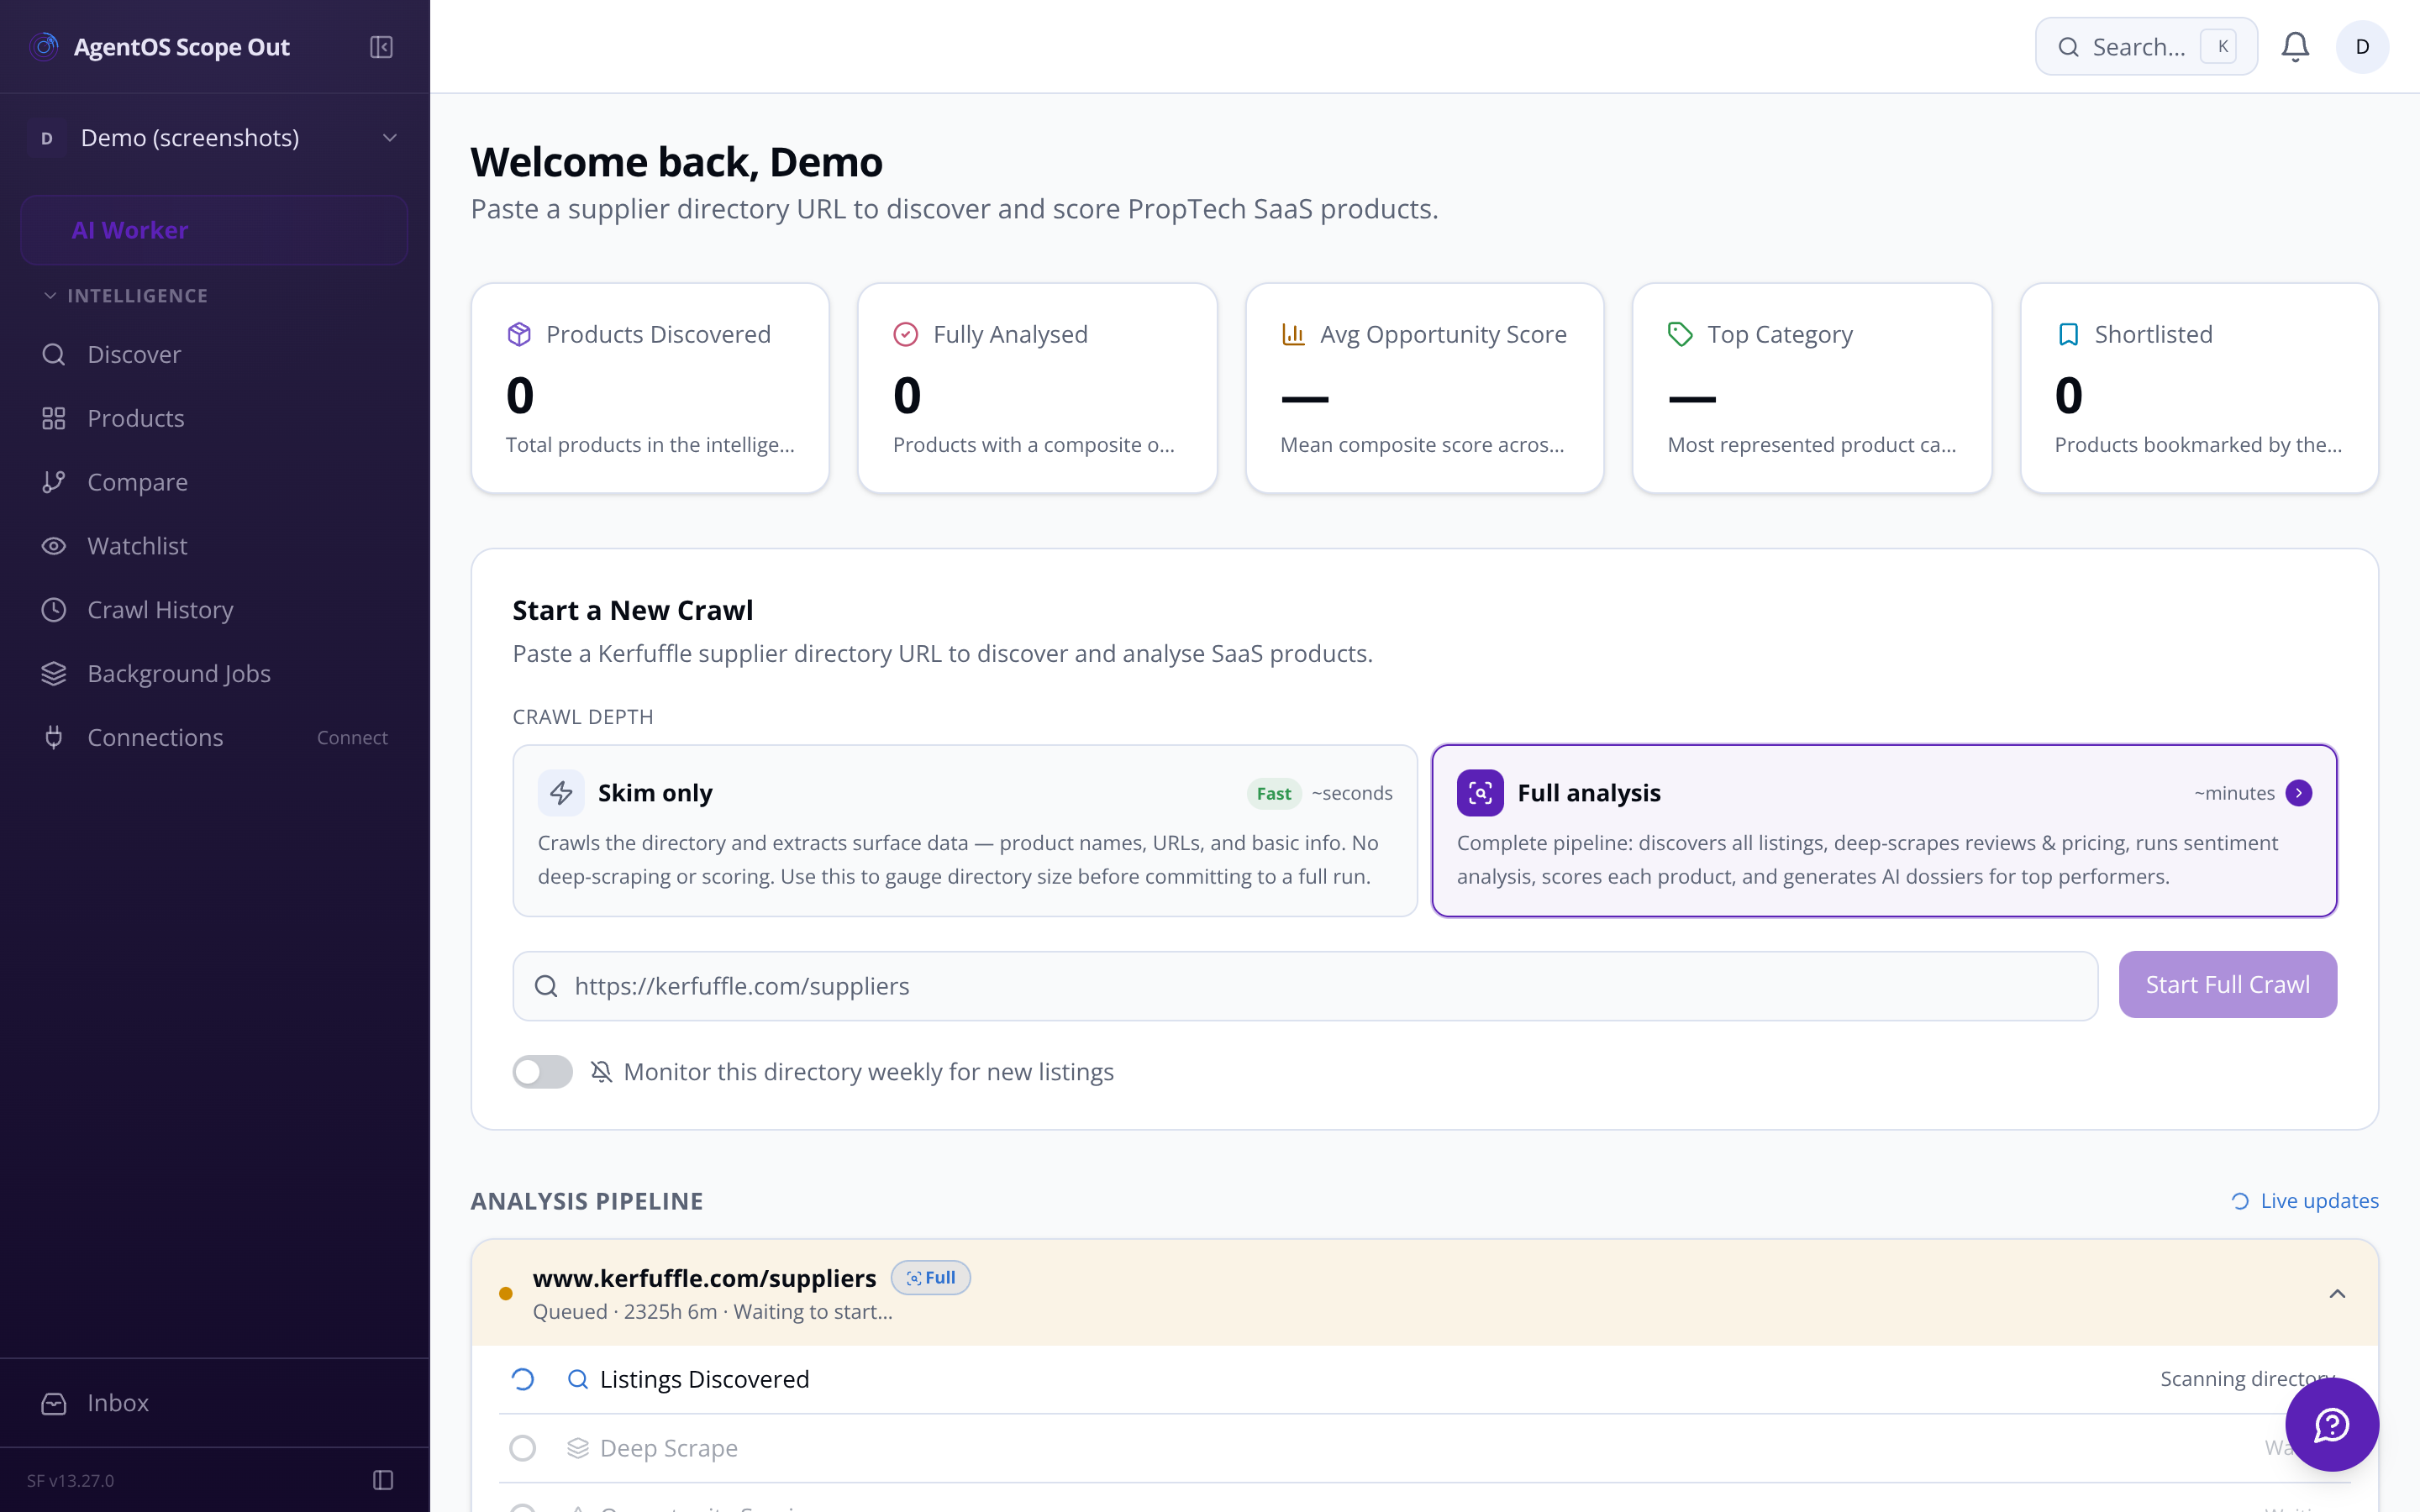Image resolution: width=2420 pixels, height=1512 pixels.
Task: Collapse the sidebar with the header panel icon
Action: tap(381, 47)
